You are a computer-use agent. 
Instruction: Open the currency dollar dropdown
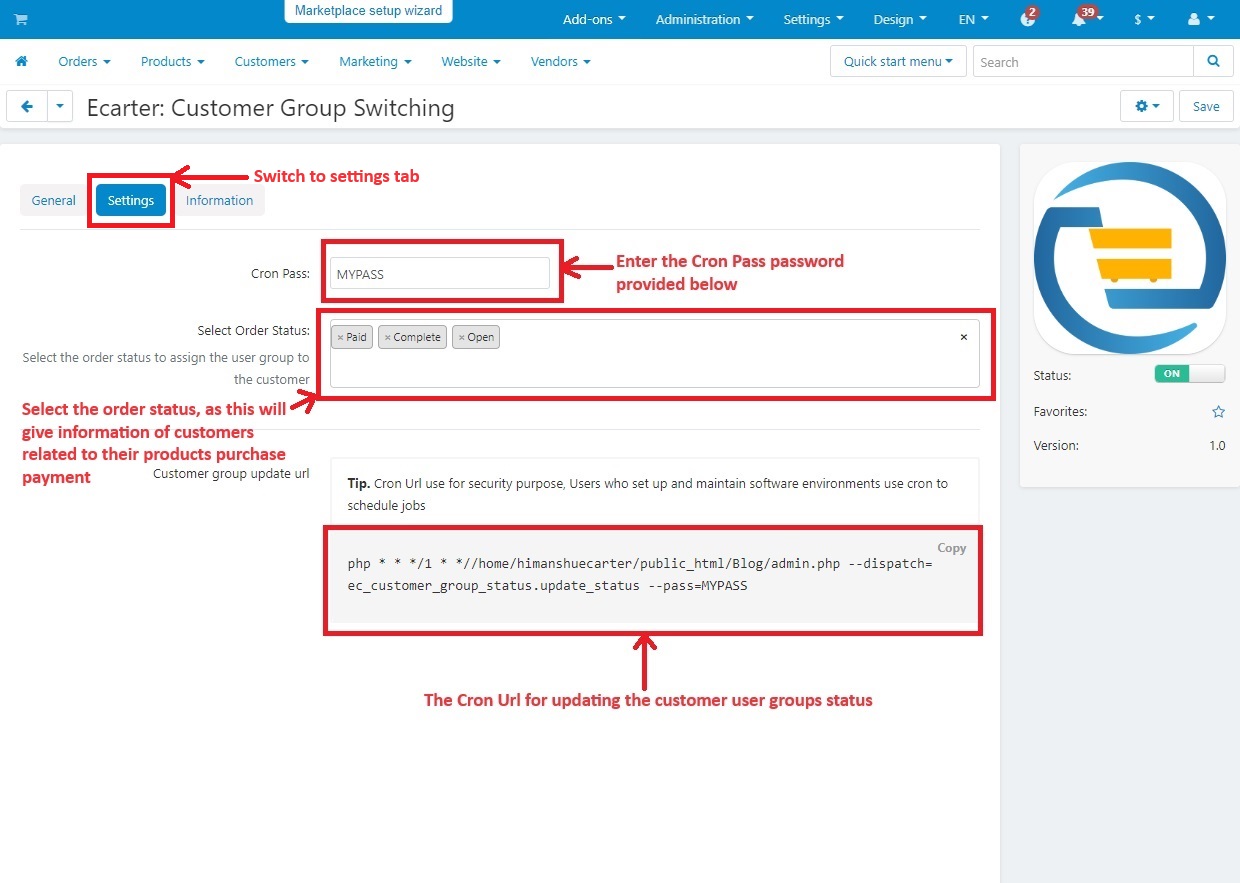click(1143, 19)
